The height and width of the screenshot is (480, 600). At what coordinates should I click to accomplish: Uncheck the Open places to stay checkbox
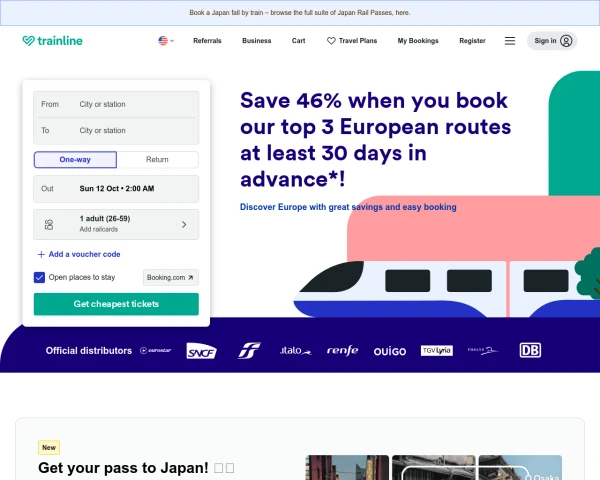(x=39, y=277)
